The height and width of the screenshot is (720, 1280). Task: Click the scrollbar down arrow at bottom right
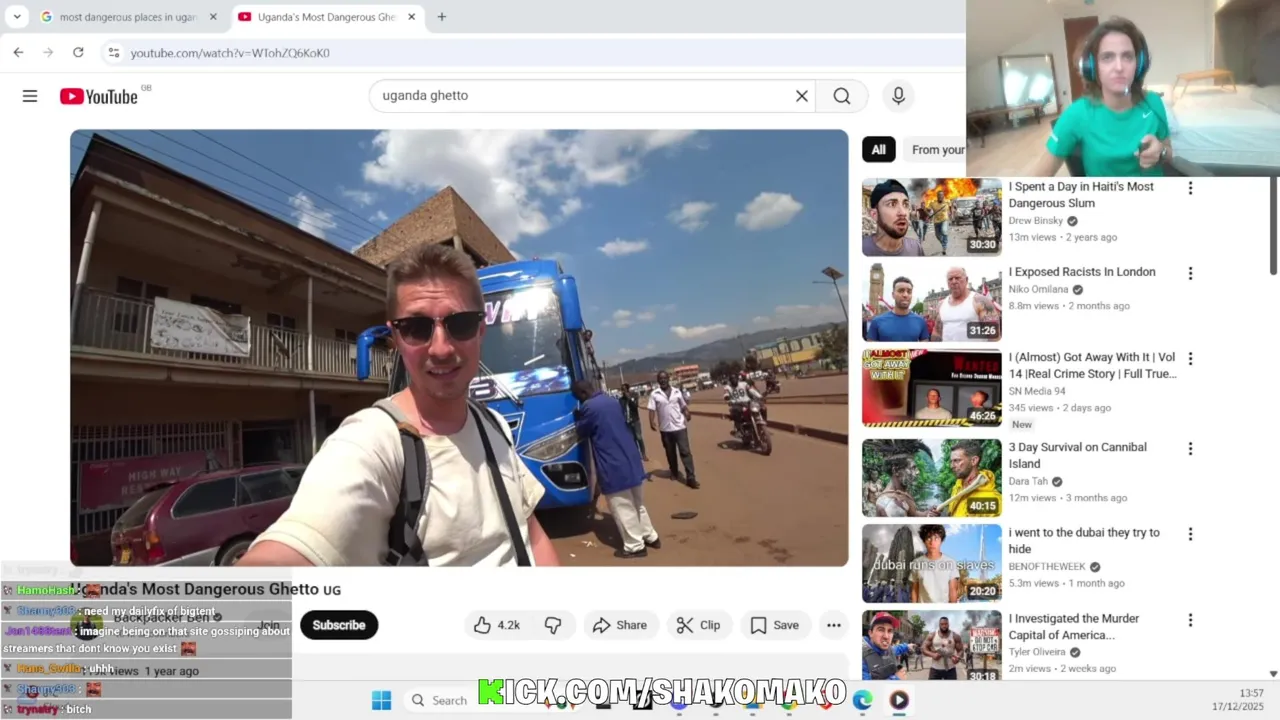1273,674
